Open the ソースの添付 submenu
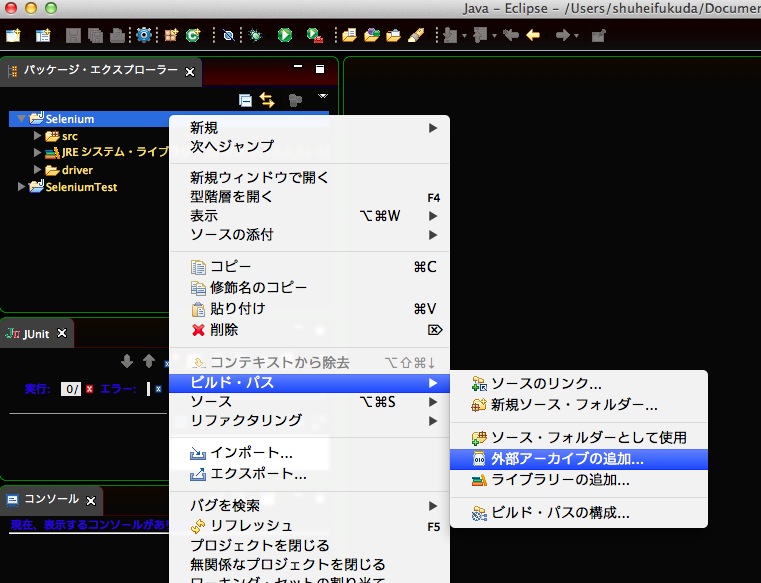The width and height of the screenshot is (761, 583). click(x=309, y=234)
